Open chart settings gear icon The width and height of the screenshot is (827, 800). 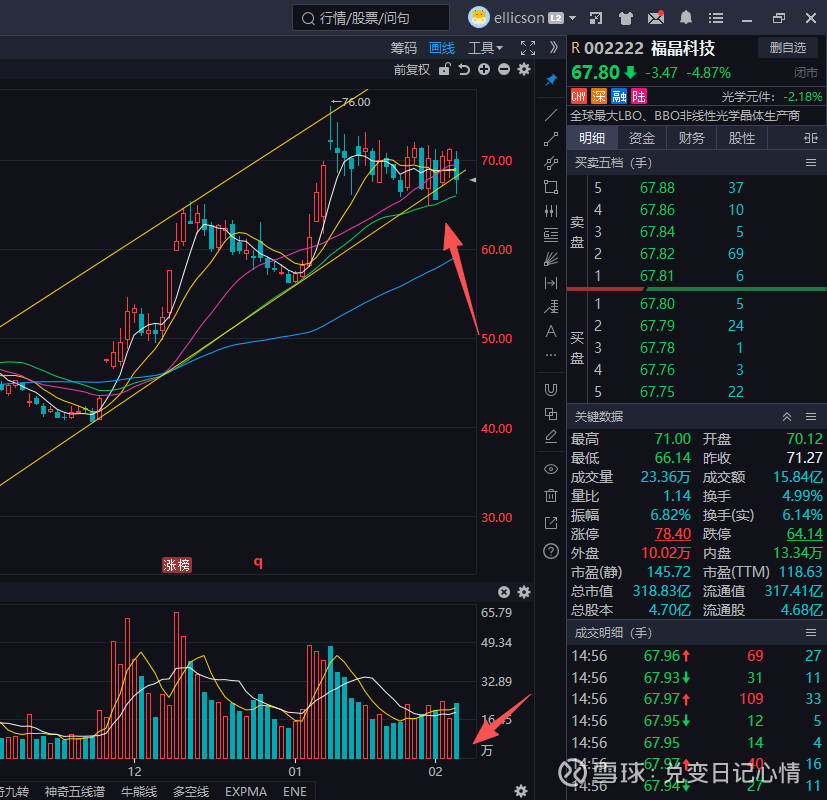coord(524,69)
